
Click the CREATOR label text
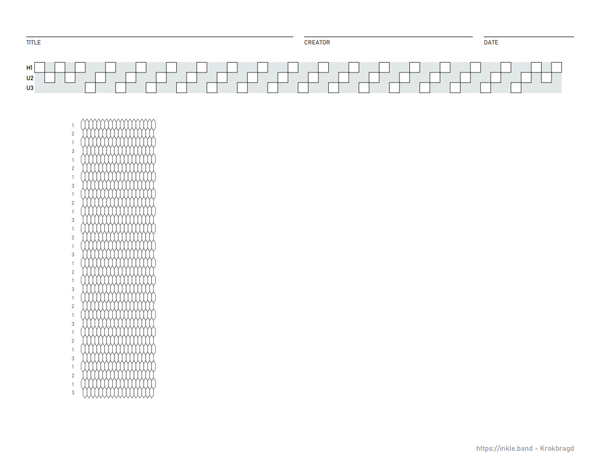click(317, 42)
